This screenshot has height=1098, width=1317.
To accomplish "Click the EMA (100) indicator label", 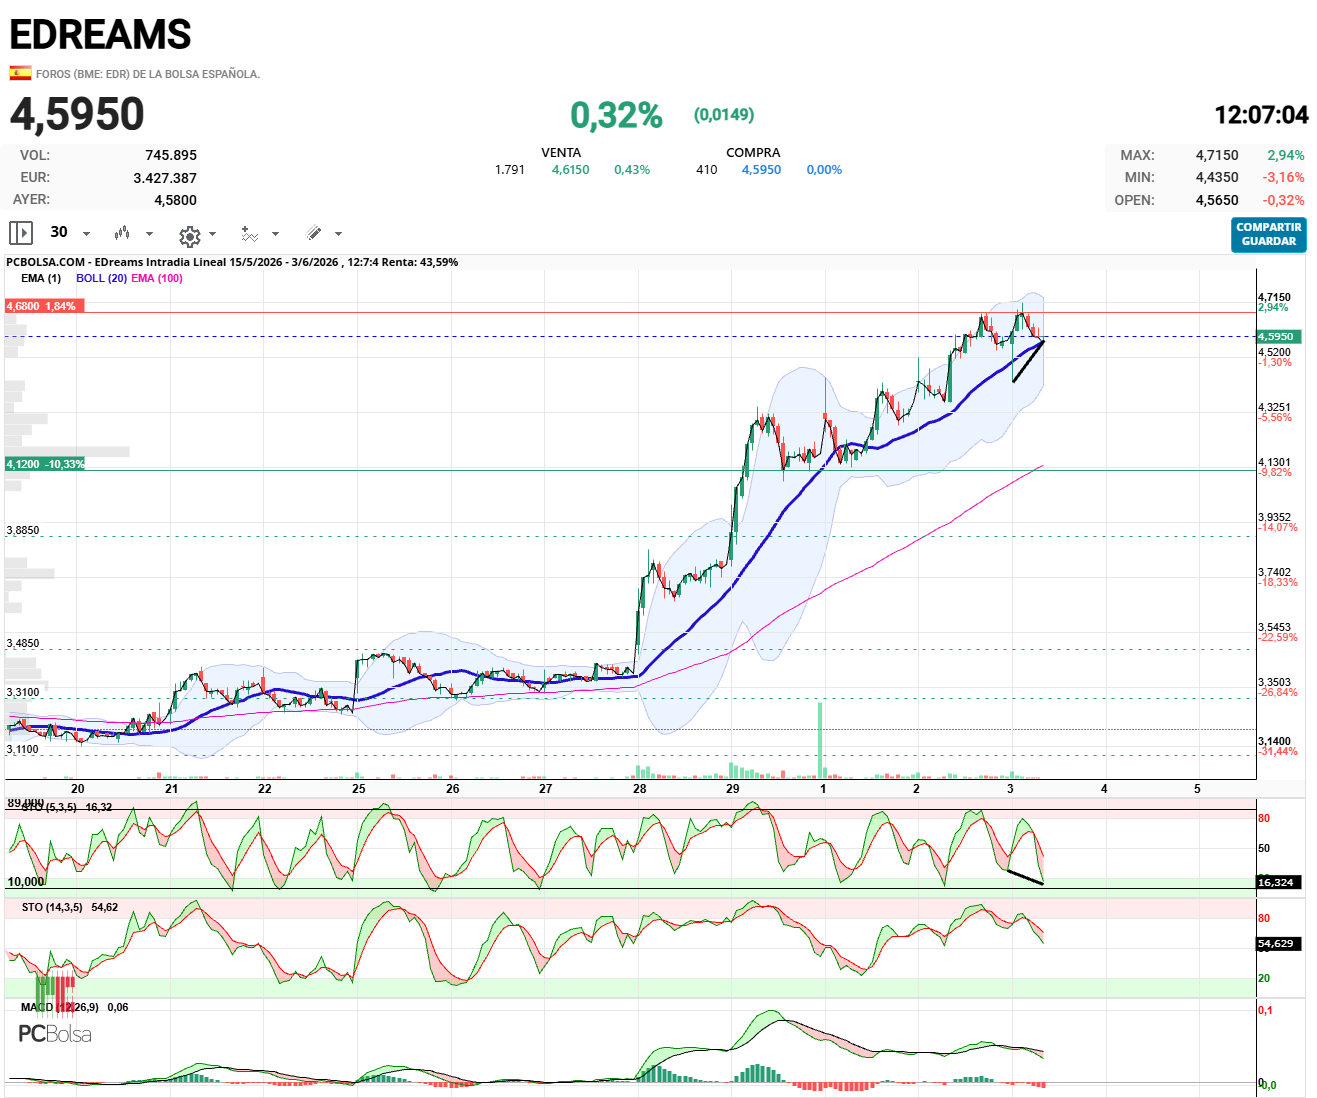I will pyautogui.click(x=157, y=278).
